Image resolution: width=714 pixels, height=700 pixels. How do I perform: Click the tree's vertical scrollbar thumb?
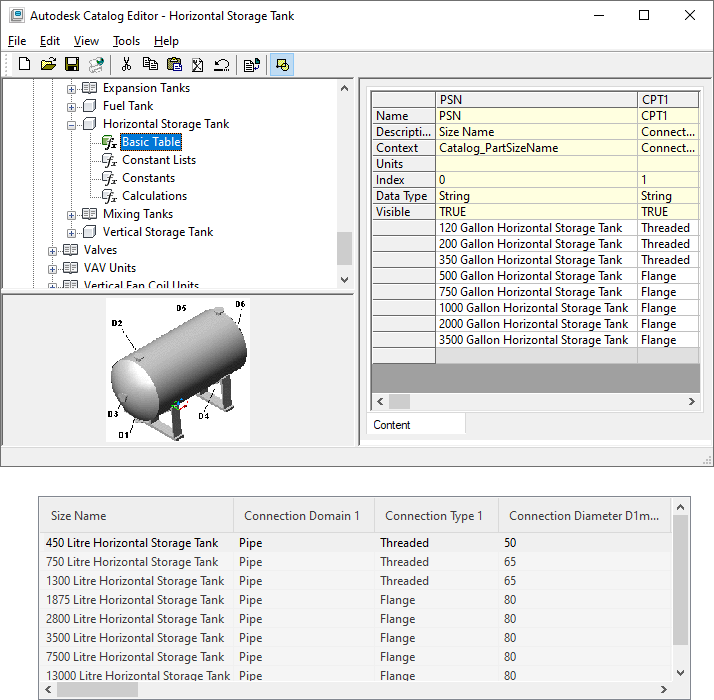point(345,248)
